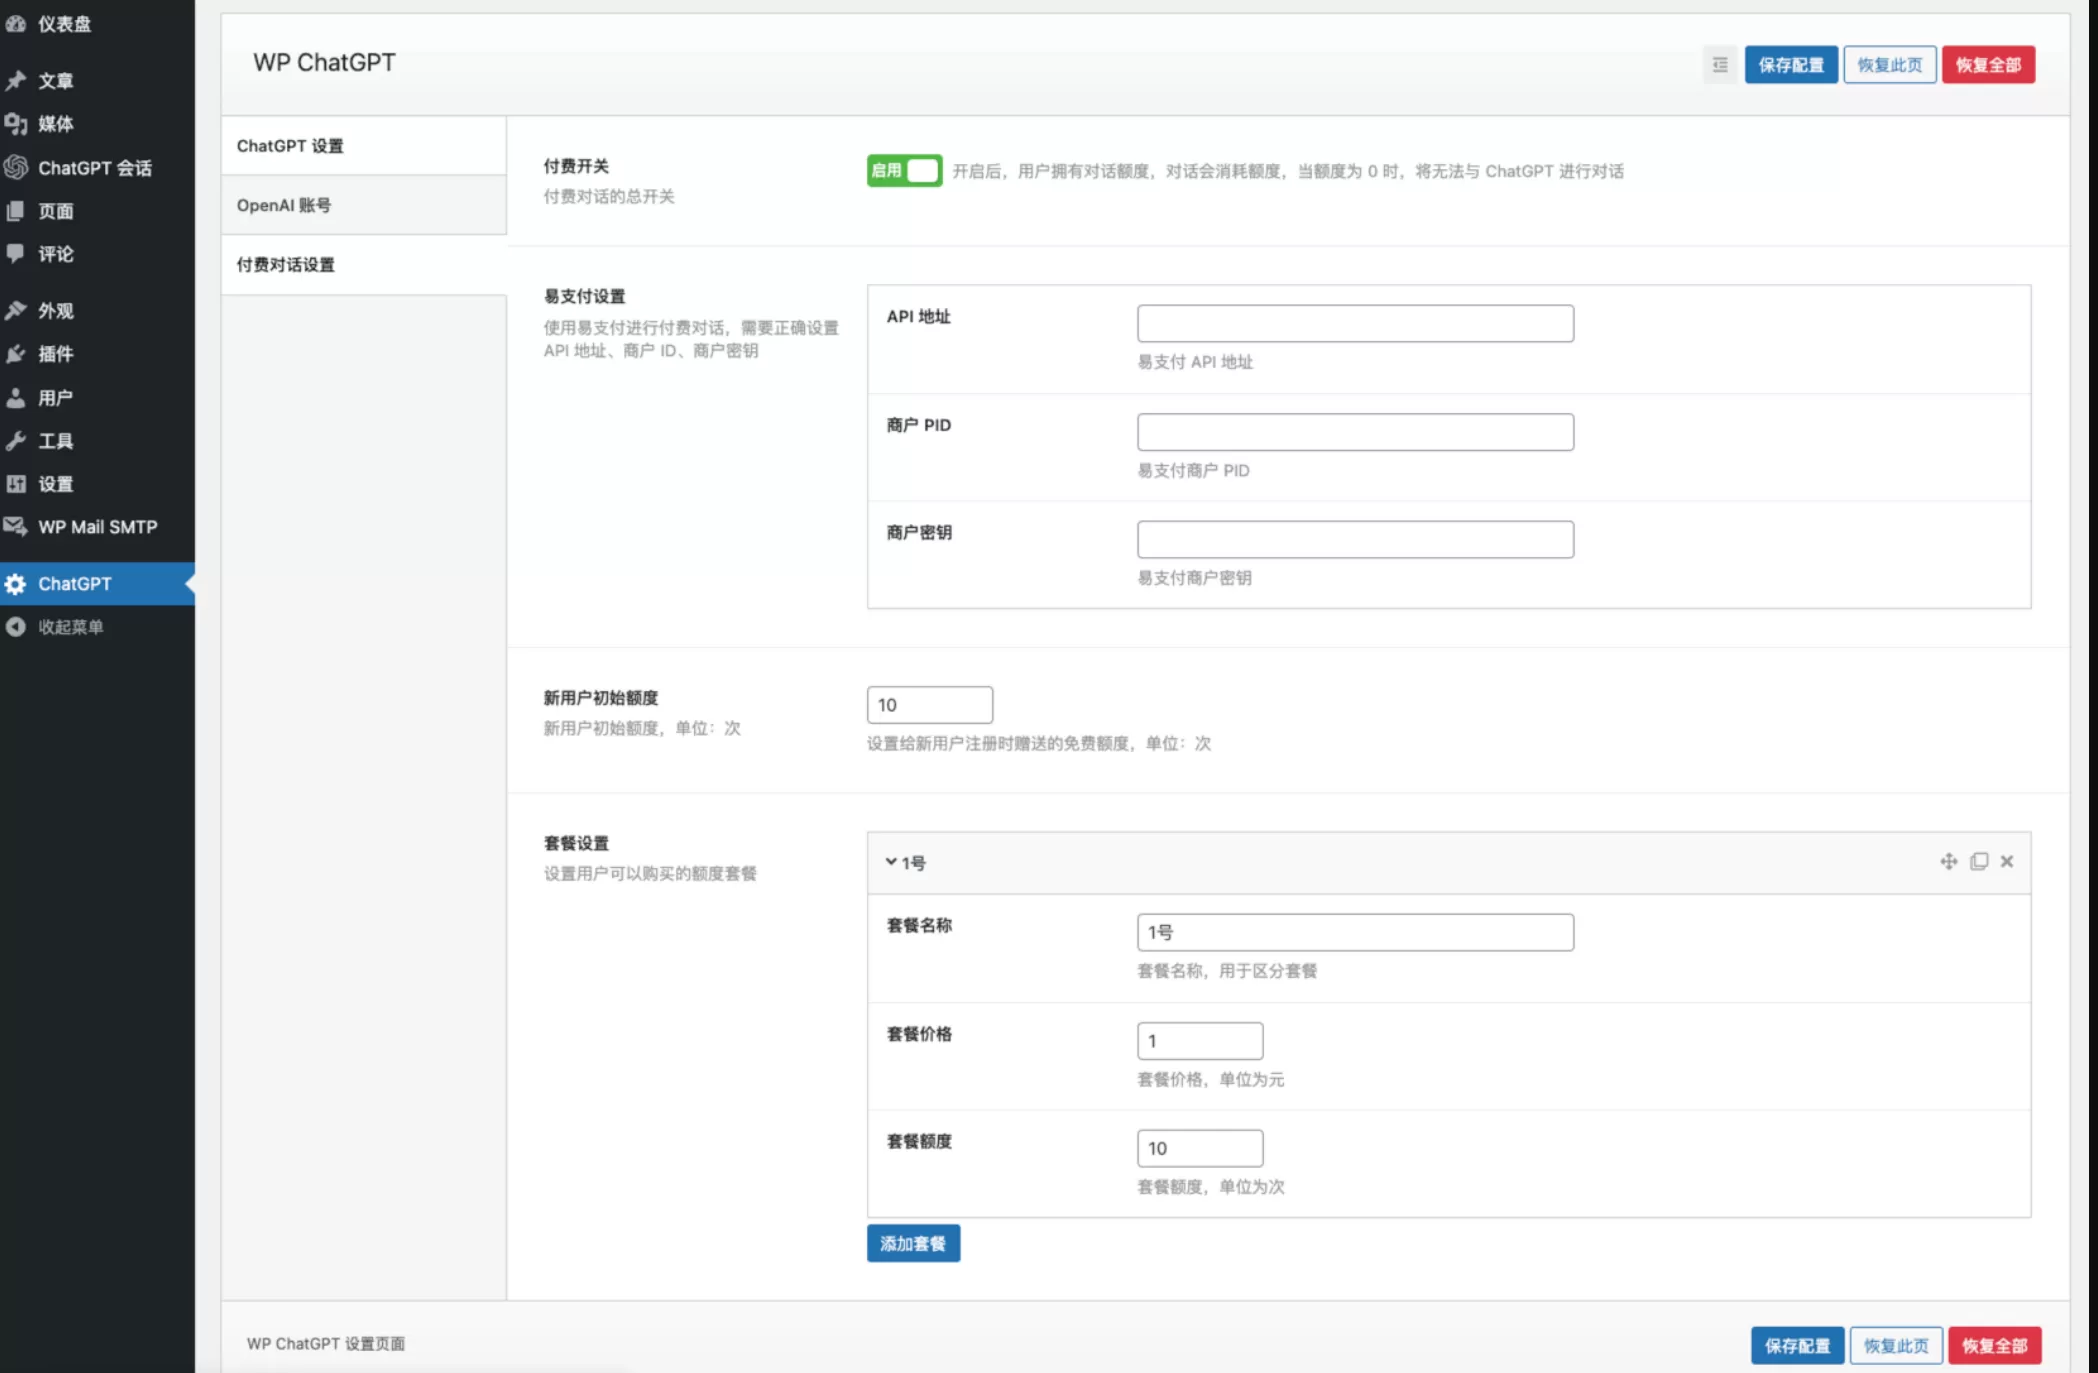Image resolution: width=2098 pixels, height=1373 pixels.
Task: Click top 保存配置 button
Action: click(x=1790, y=65)
